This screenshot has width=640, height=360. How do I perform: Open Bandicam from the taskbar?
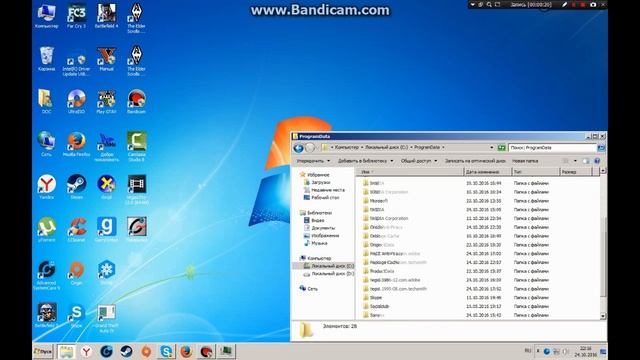tap(206, 351)
